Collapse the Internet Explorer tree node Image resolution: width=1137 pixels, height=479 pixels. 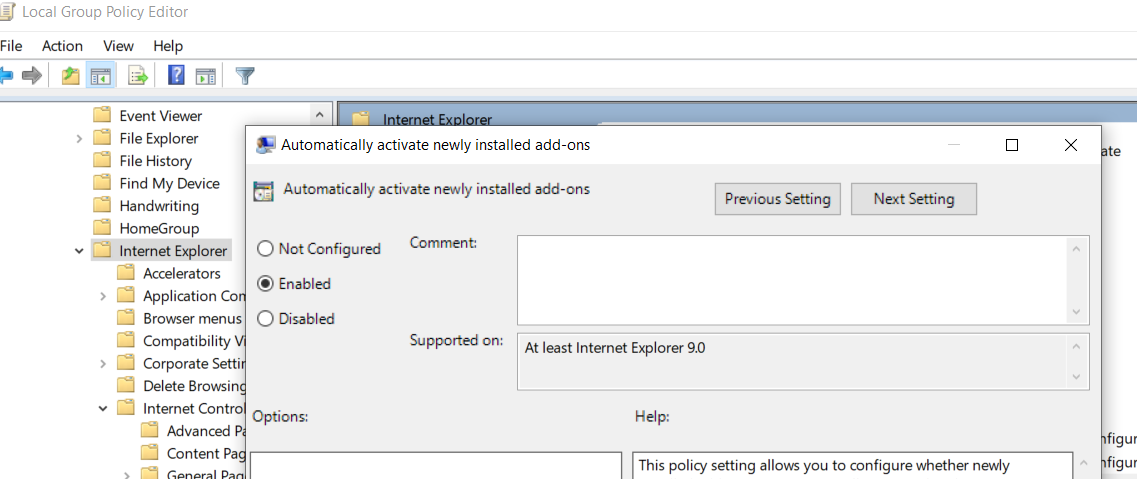pos(79,251)
